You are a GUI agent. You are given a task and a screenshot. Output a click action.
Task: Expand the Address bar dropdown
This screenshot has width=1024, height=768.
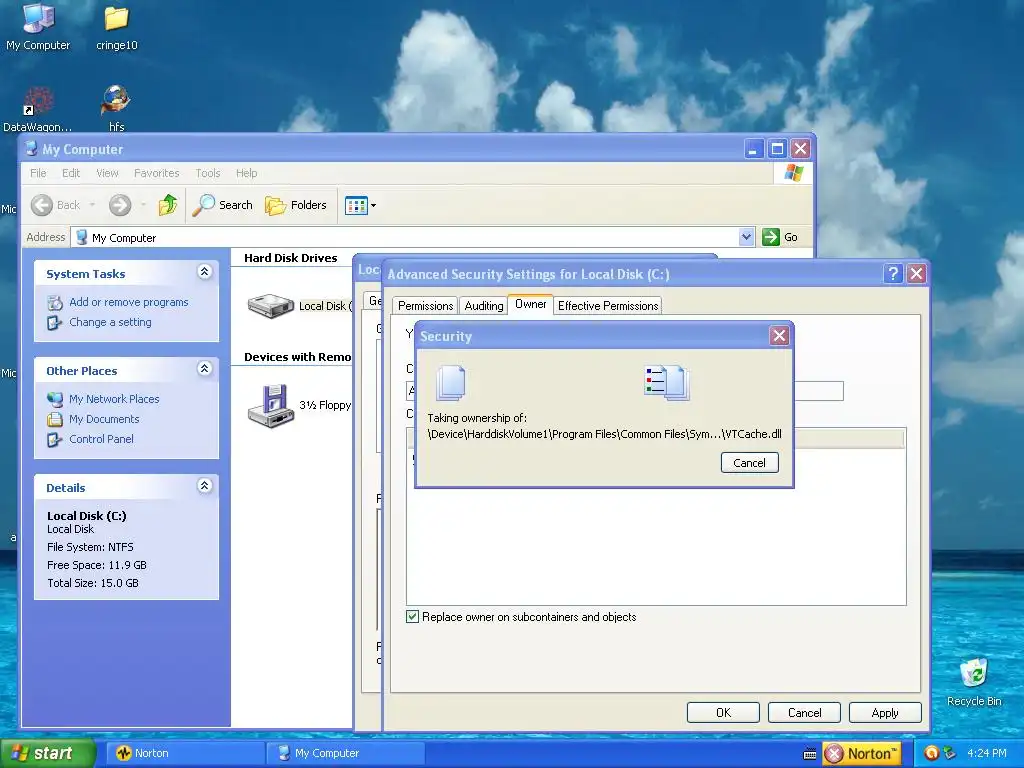click(x=746, y=237)
